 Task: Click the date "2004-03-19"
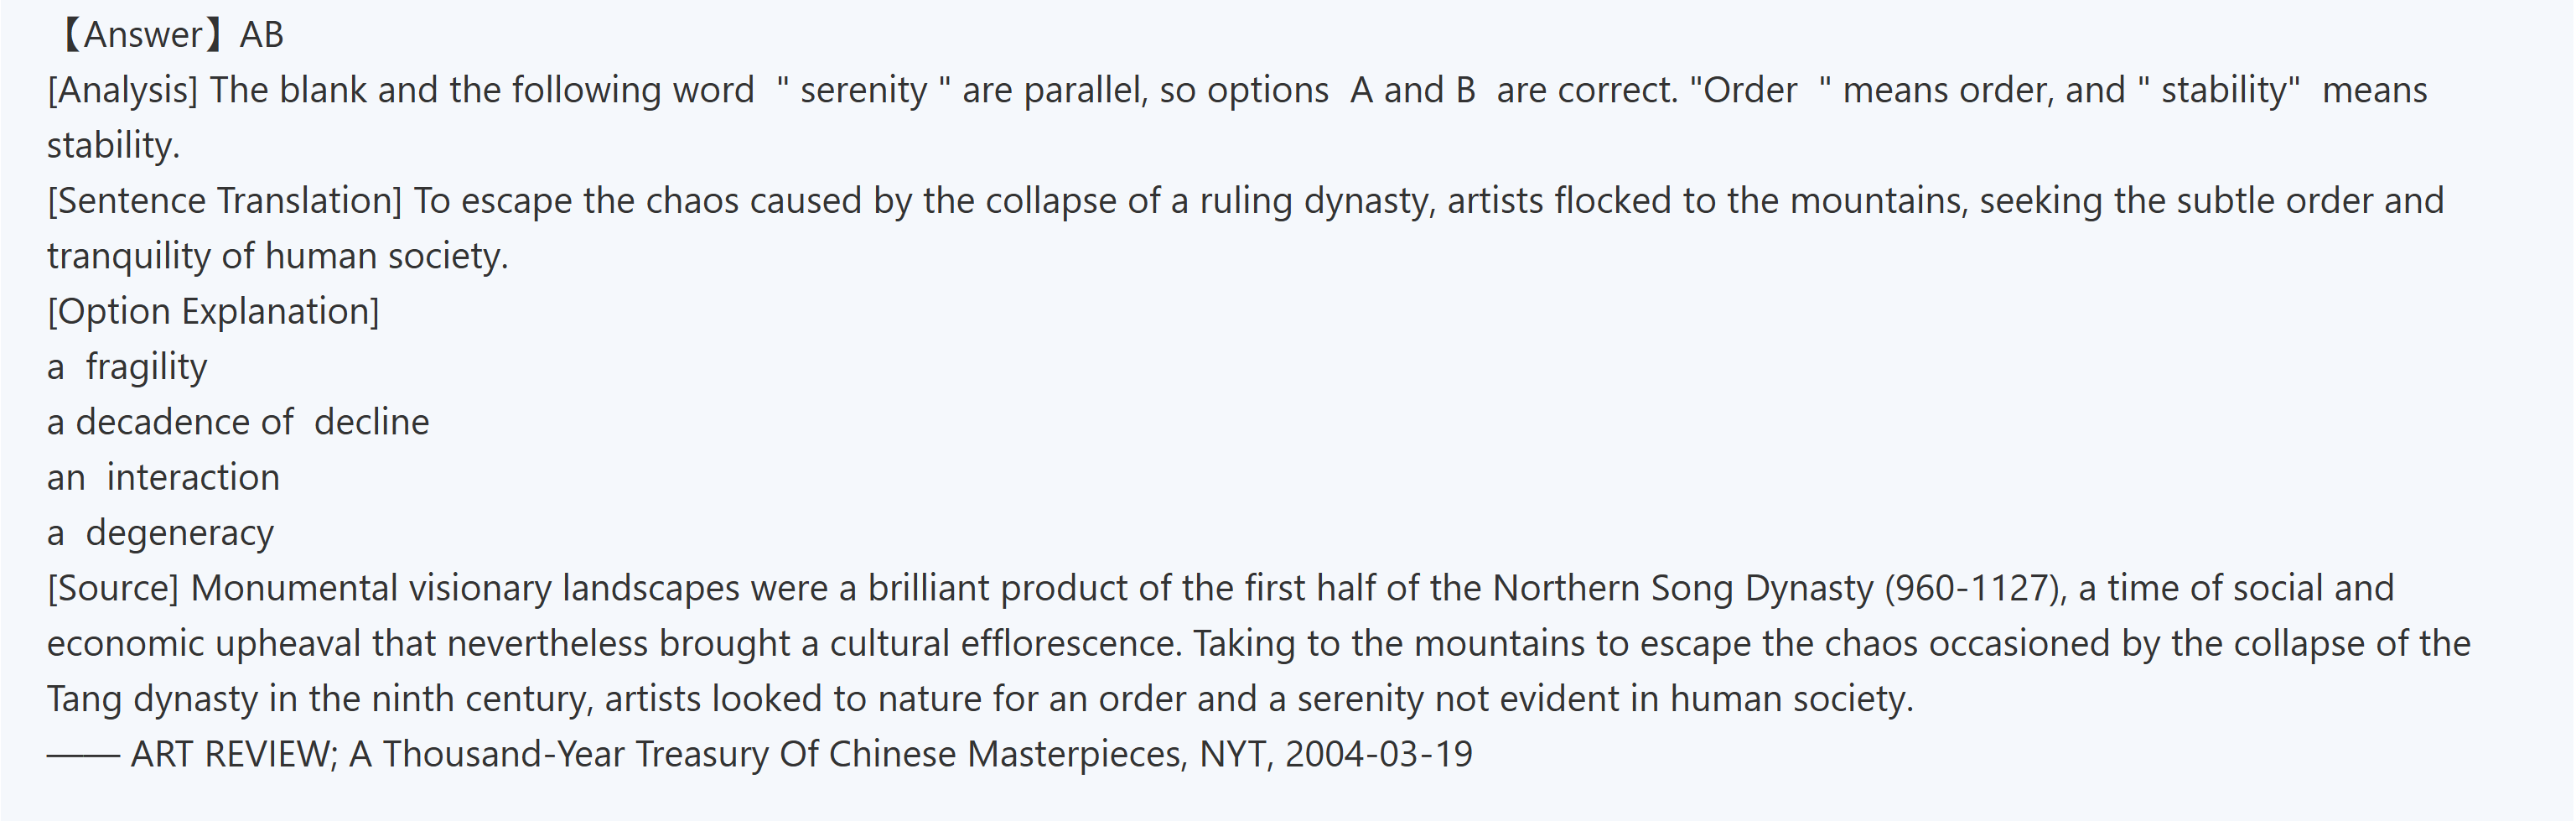tap(1378, 754)
